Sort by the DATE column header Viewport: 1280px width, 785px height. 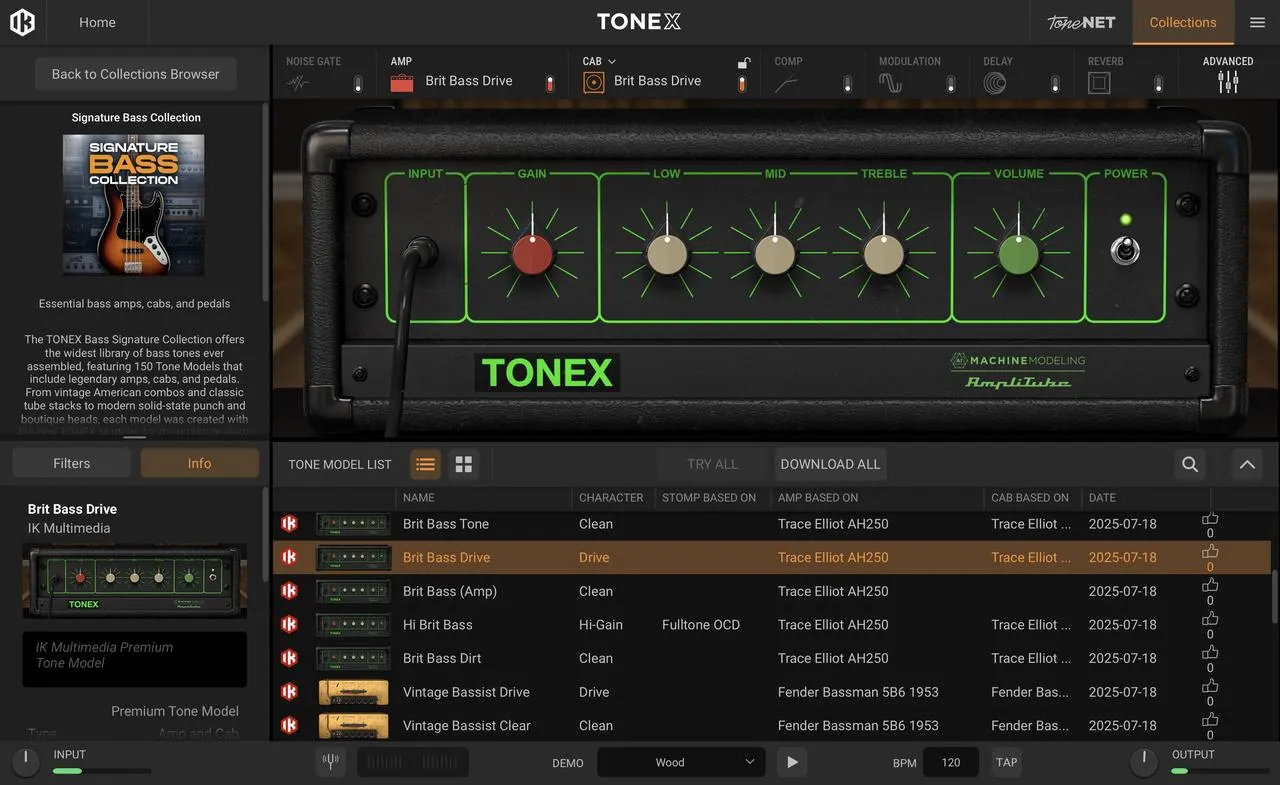[x=1102, y=497]
